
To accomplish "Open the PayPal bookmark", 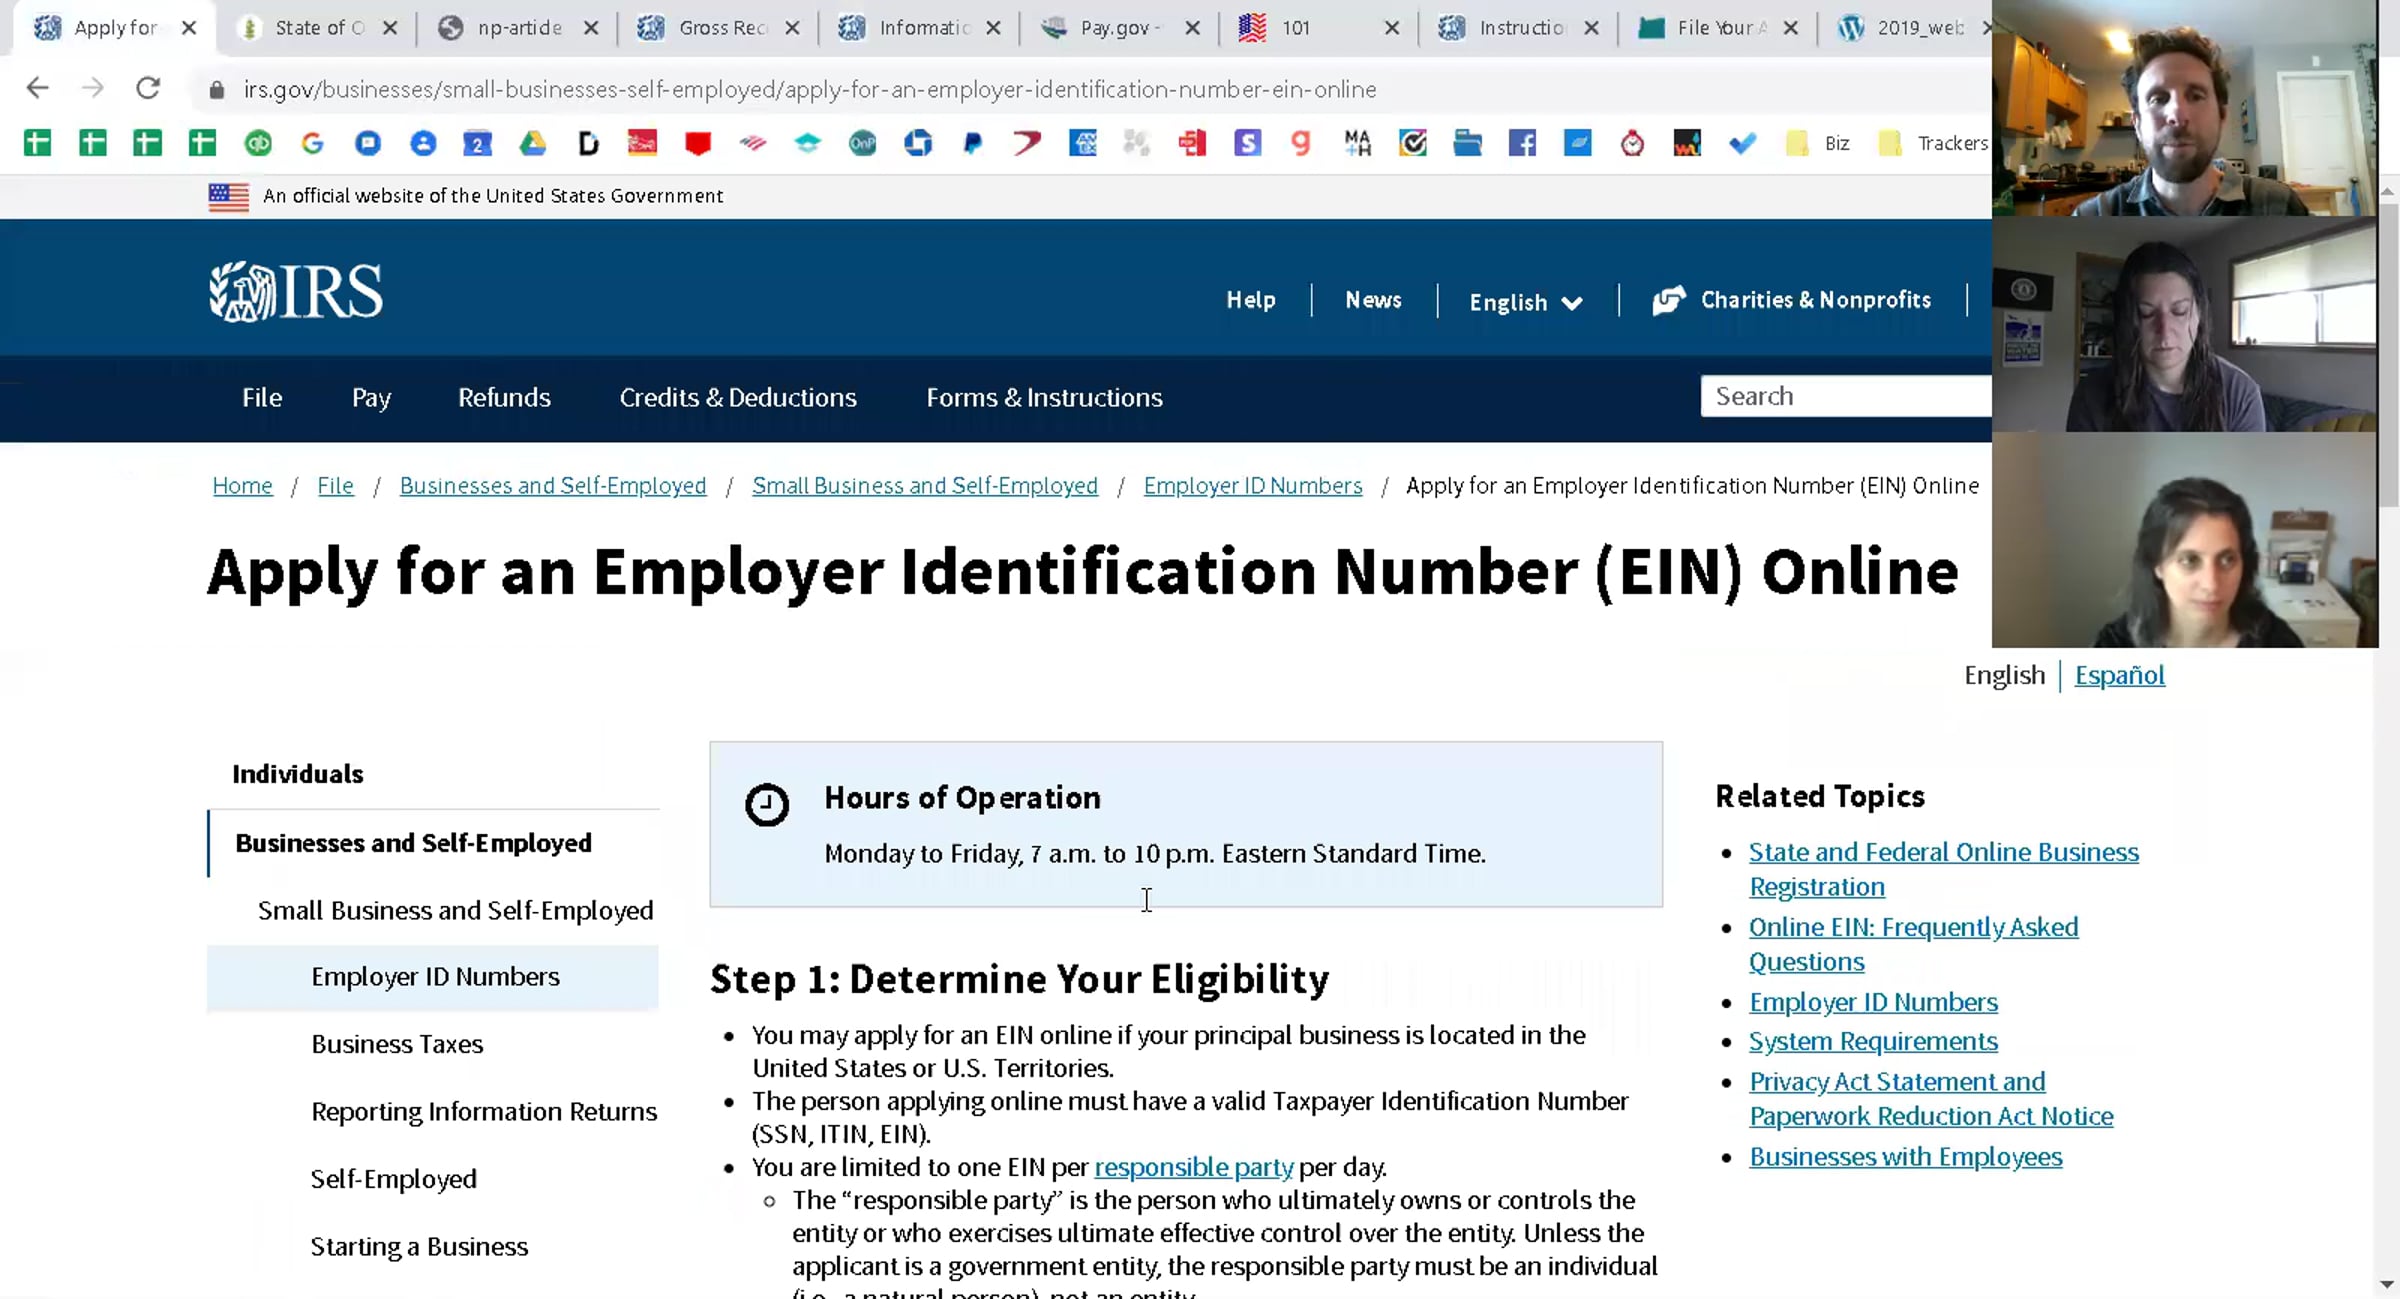I will coord(972,144).
